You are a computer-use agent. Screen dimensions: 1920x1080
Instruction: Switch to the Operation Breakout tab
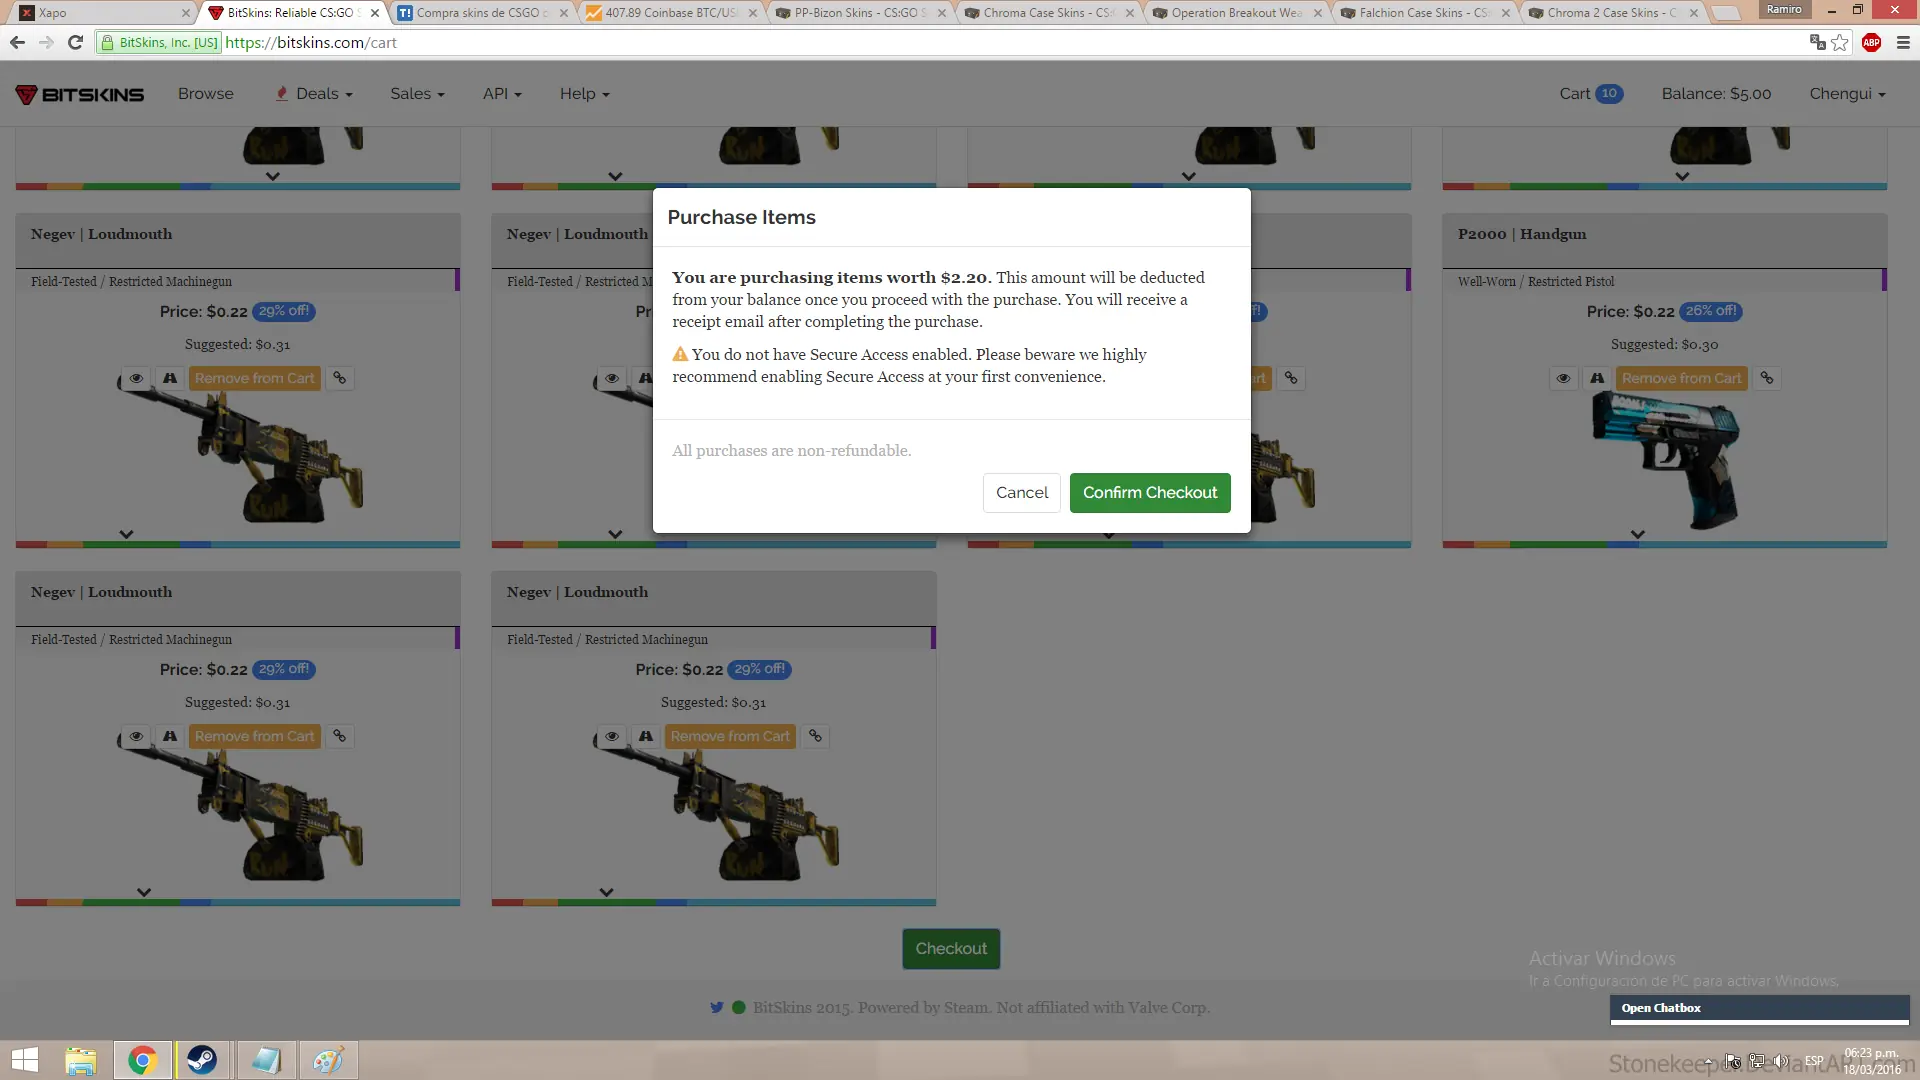coord(1236,13)
